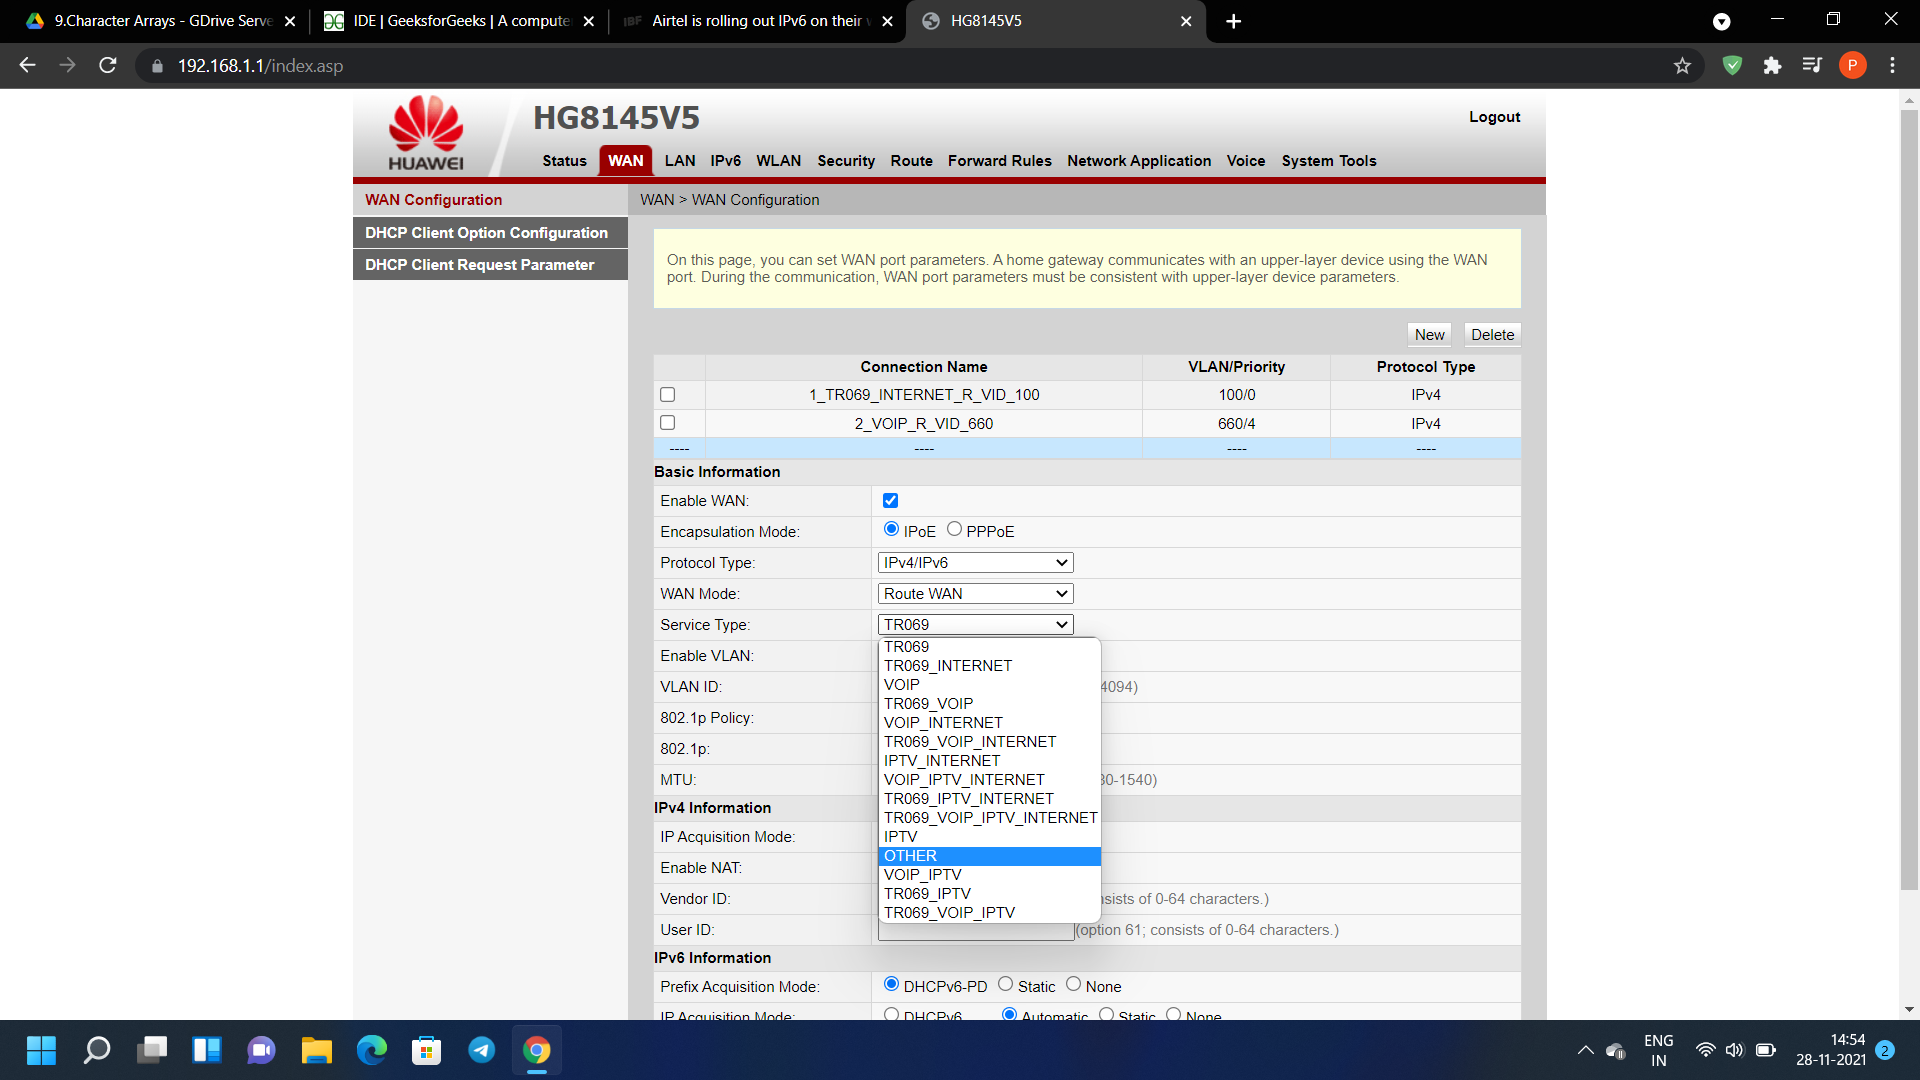Open the Extensions puzzle icon
Image resolution: width=1920 pixels, height=1080 pixels.
pos(1772,65)
